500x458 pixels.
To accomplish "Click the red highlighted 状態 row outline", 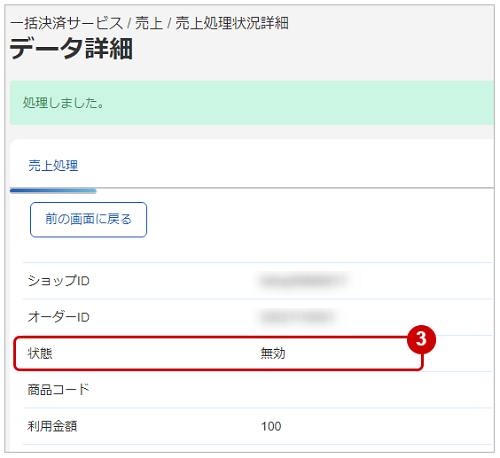I will 218,353.
